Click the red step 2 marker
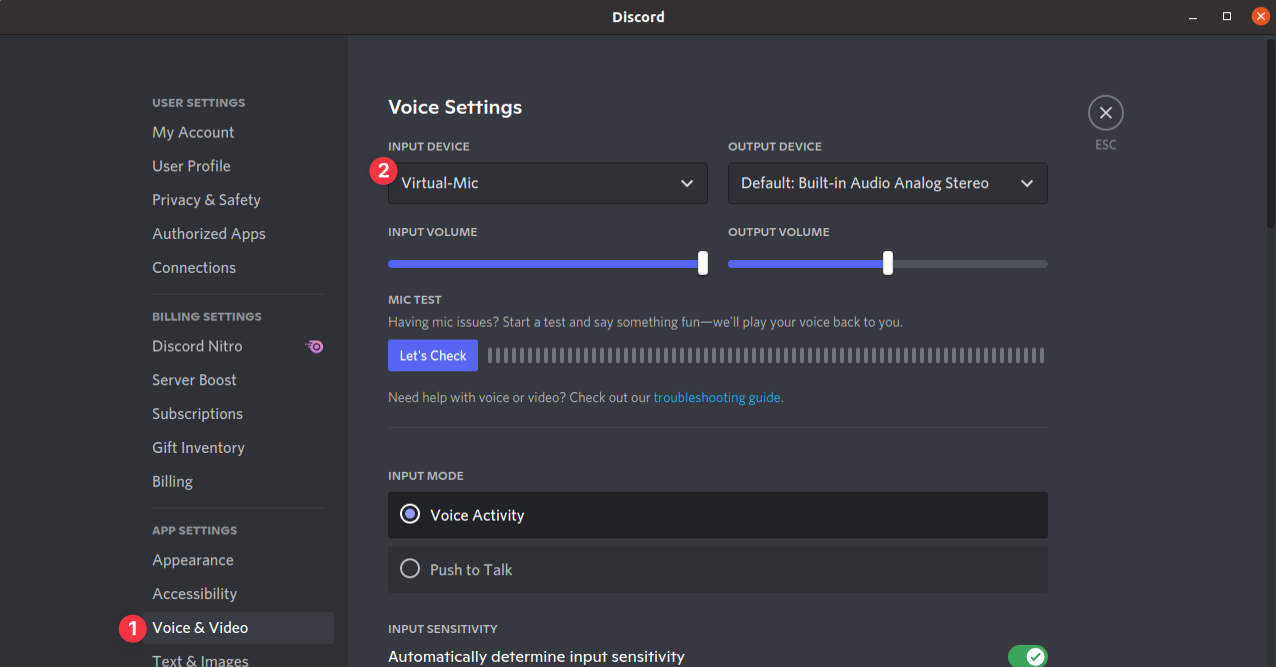 coord(383,171)
